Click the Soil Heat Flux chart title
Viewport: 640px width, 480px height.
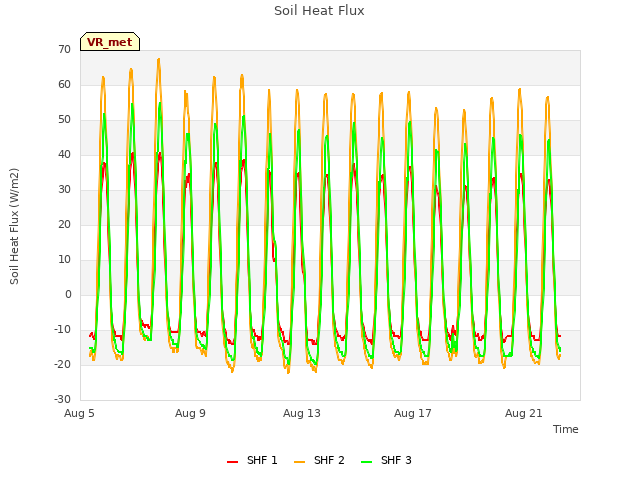point(319,11)
